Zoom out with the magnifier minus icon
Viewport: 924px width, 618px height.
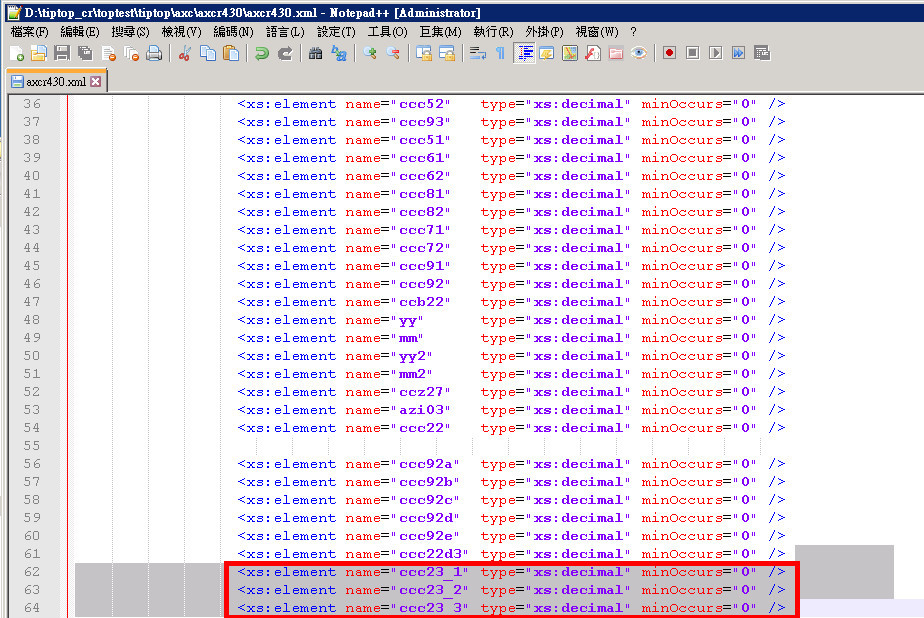click(393, 54)
